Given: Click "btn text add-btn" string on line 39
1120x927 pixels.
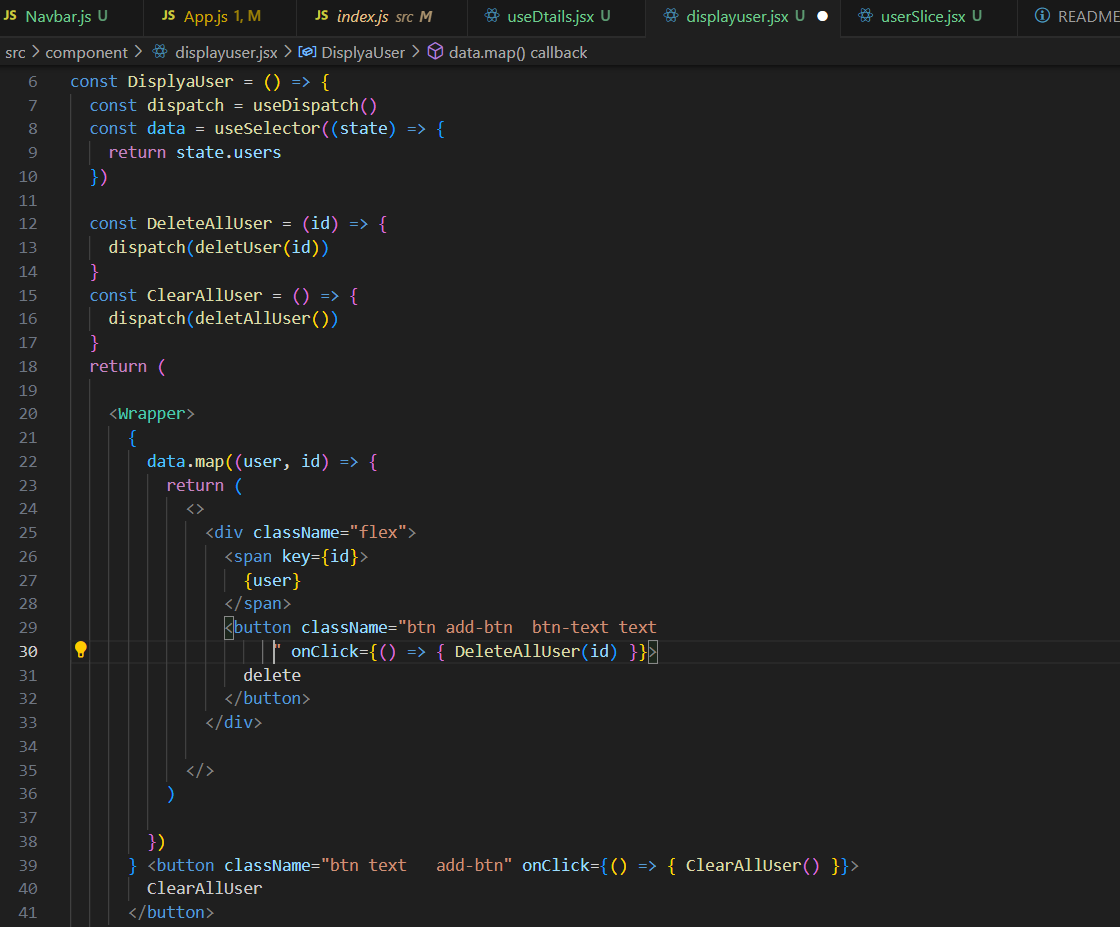Looking at the screenshot, I should click(x=416, y=865).
